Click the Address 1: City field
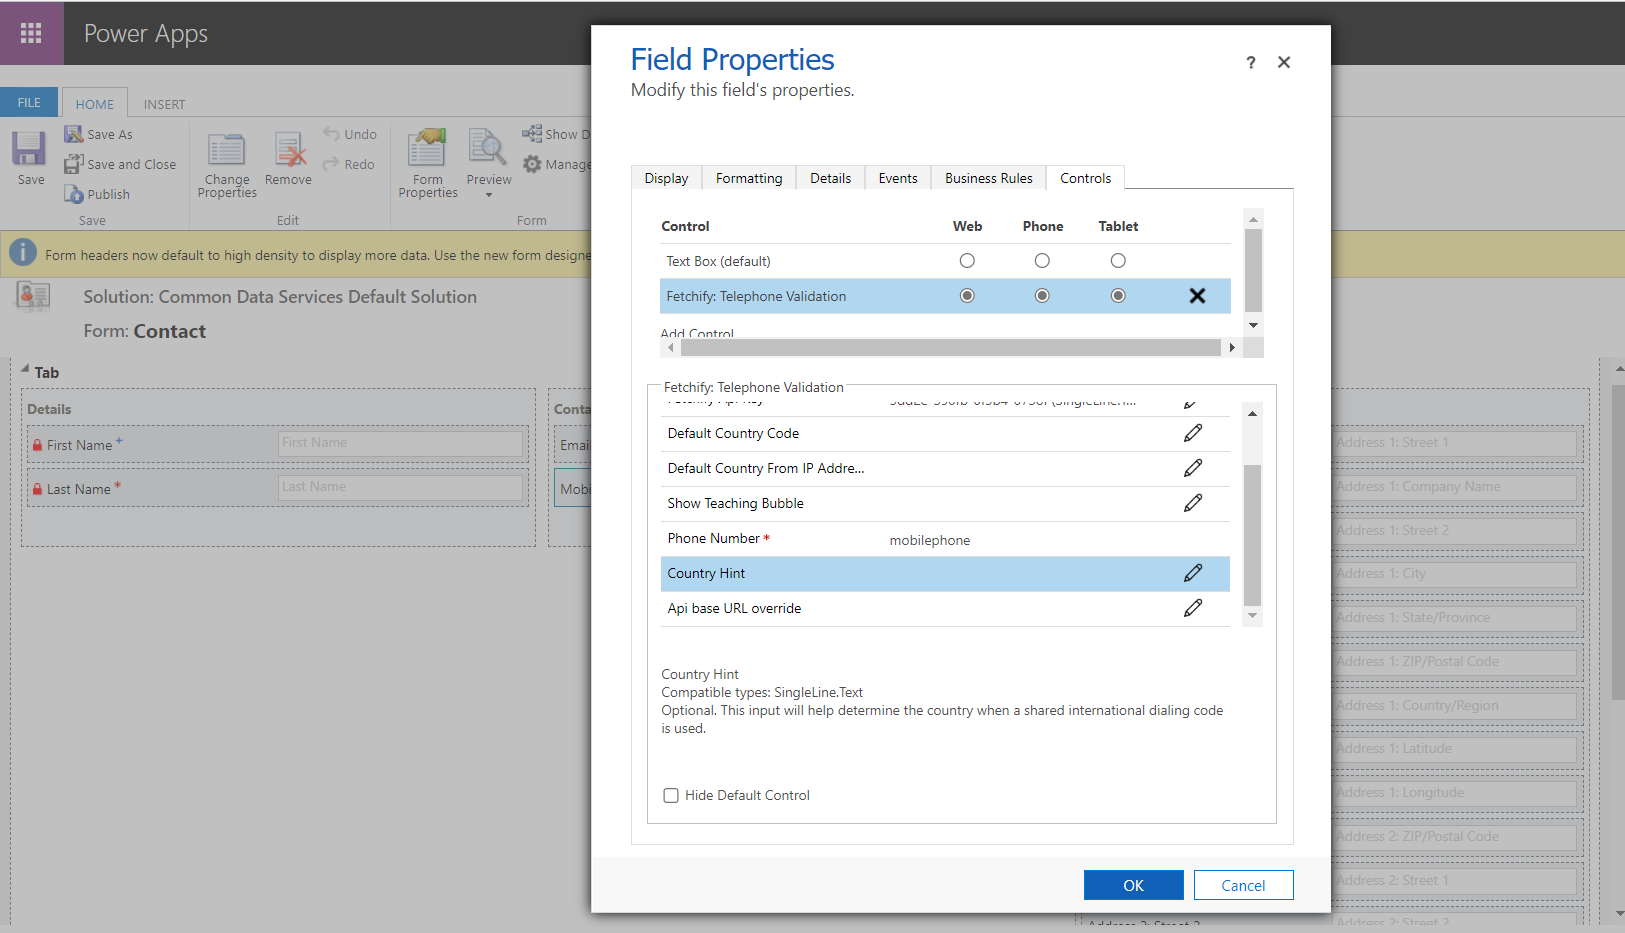1625x933 pixels. tap(1456, 574)
